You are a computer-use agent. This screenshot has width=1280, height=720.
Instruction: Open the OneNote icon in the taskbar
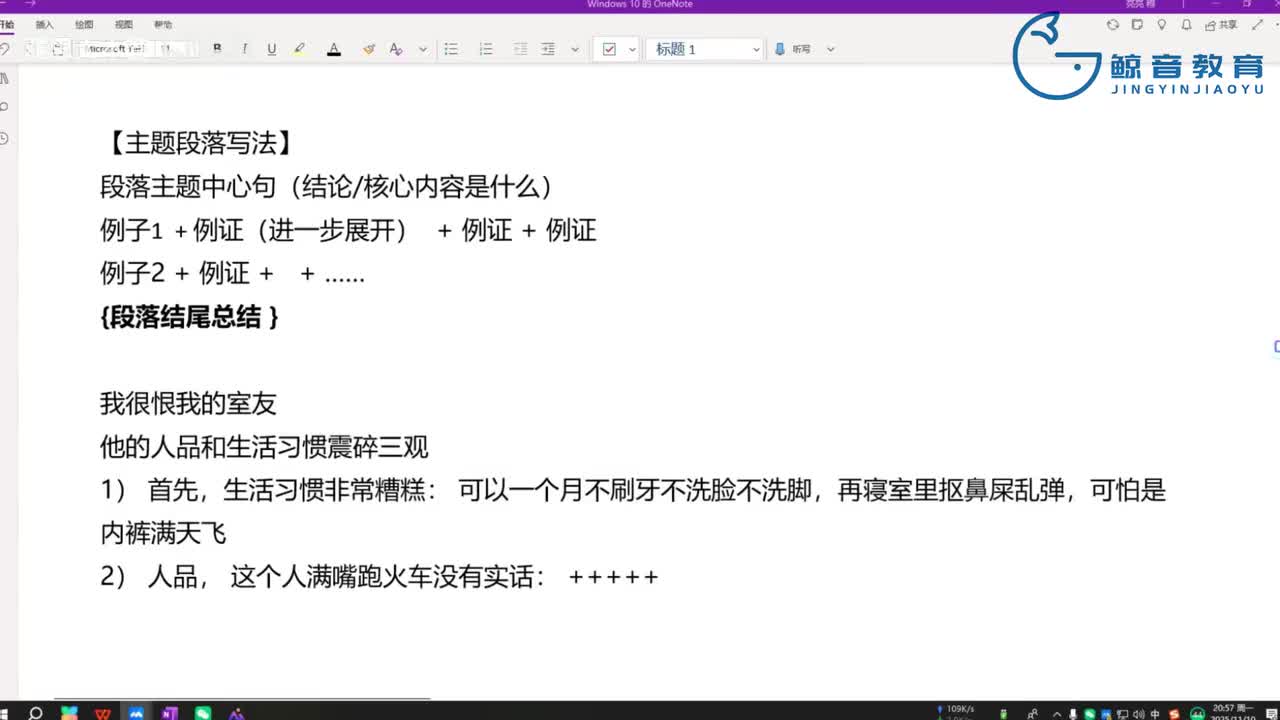pos(169,713)
